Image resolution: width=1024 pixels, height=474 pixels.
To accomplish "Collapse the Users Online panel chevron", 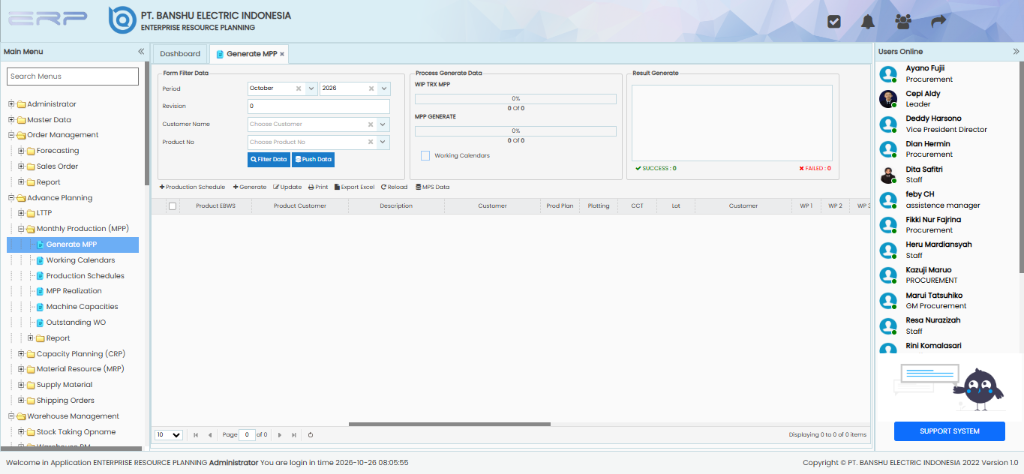I will pyautogui.click(x=1016, y=52).
